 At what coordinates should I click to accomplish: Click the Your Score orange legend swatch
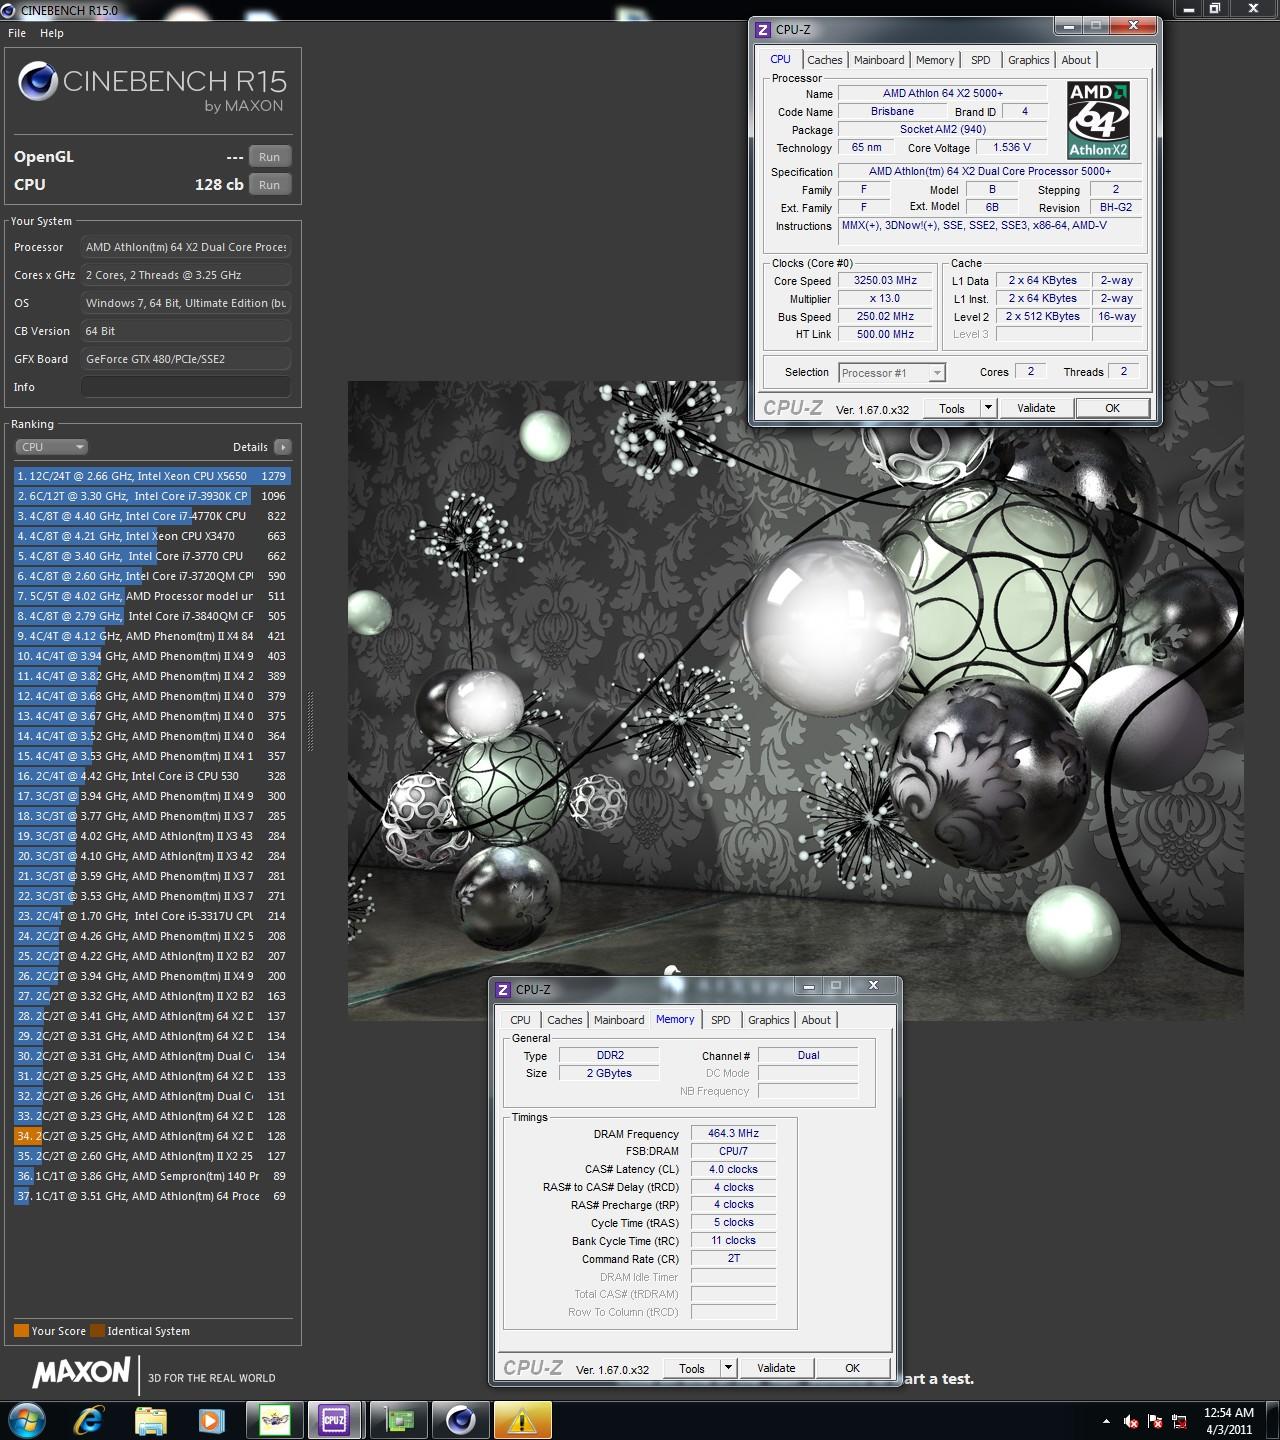point(21,1331)
